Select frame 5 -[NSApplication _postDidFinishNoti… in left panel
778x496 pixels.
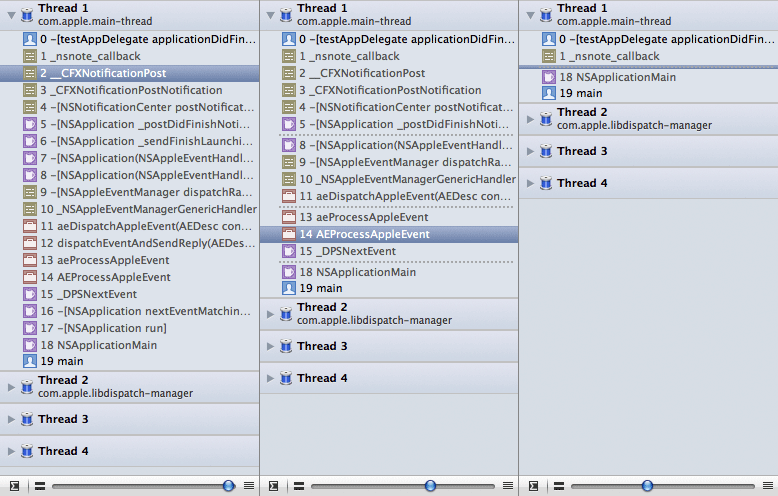130,124
